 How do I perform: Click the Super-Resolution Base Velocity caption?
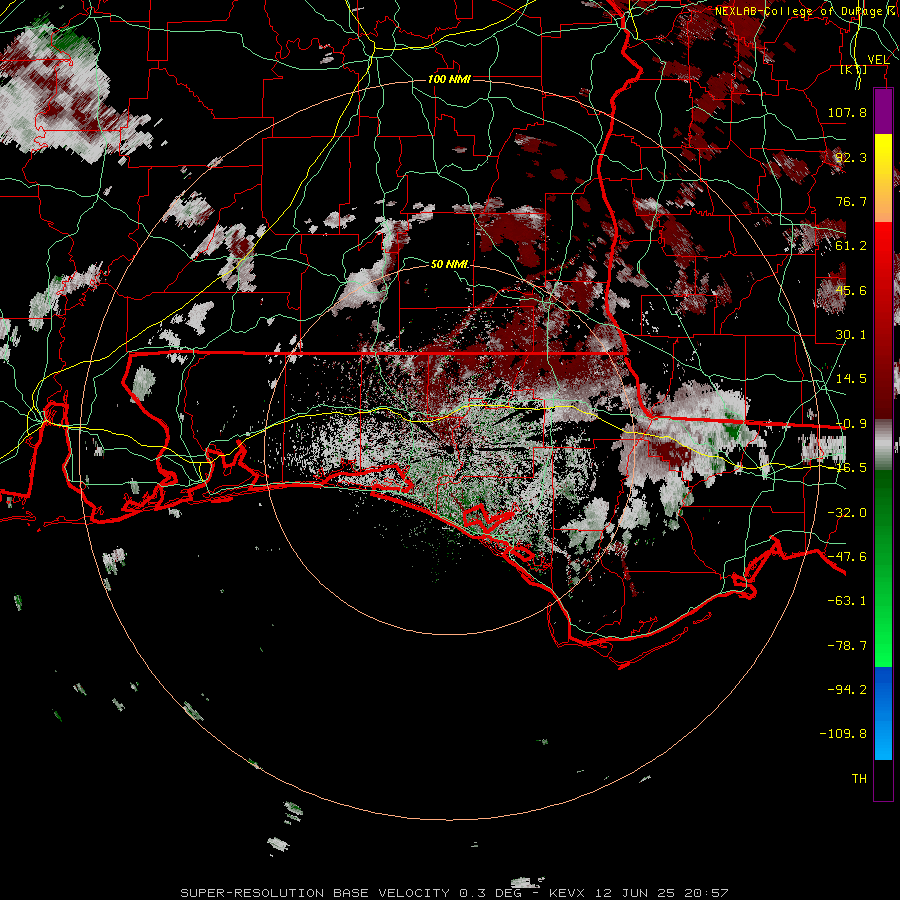(454, 893)
